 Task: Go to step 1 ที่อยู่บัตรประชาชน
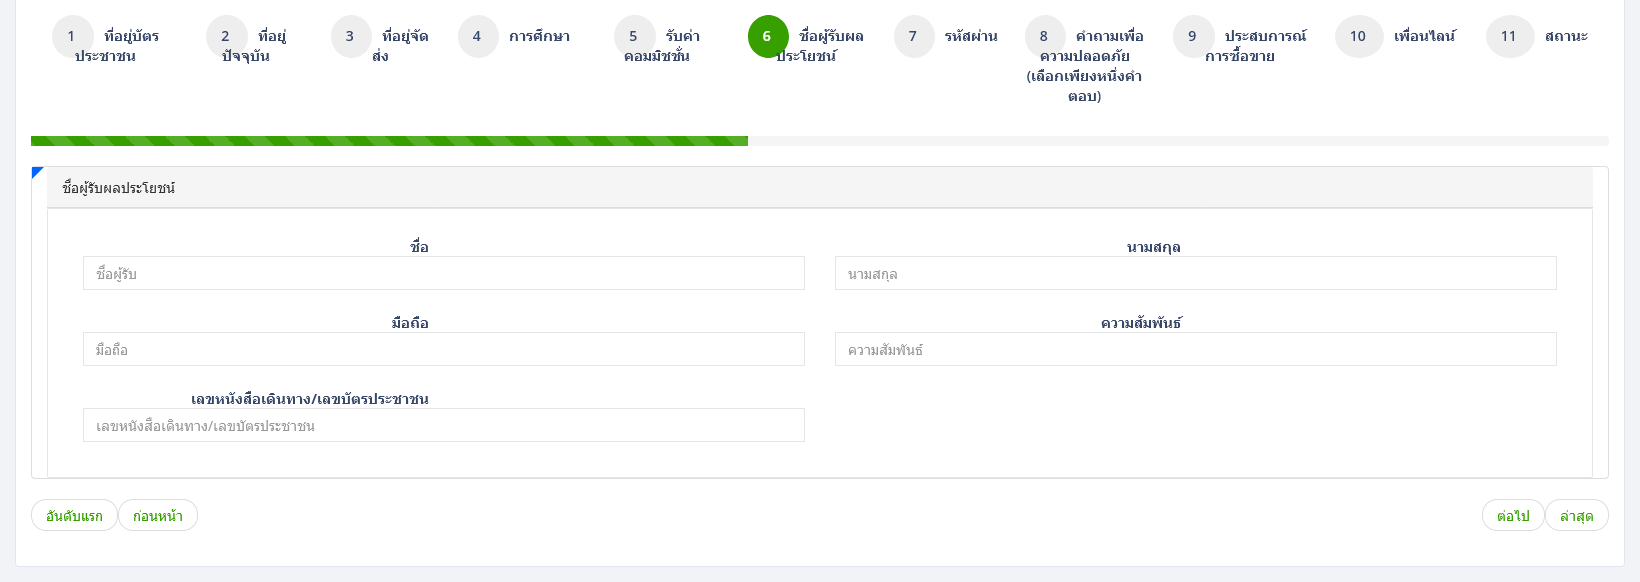[x=72, y=37]
